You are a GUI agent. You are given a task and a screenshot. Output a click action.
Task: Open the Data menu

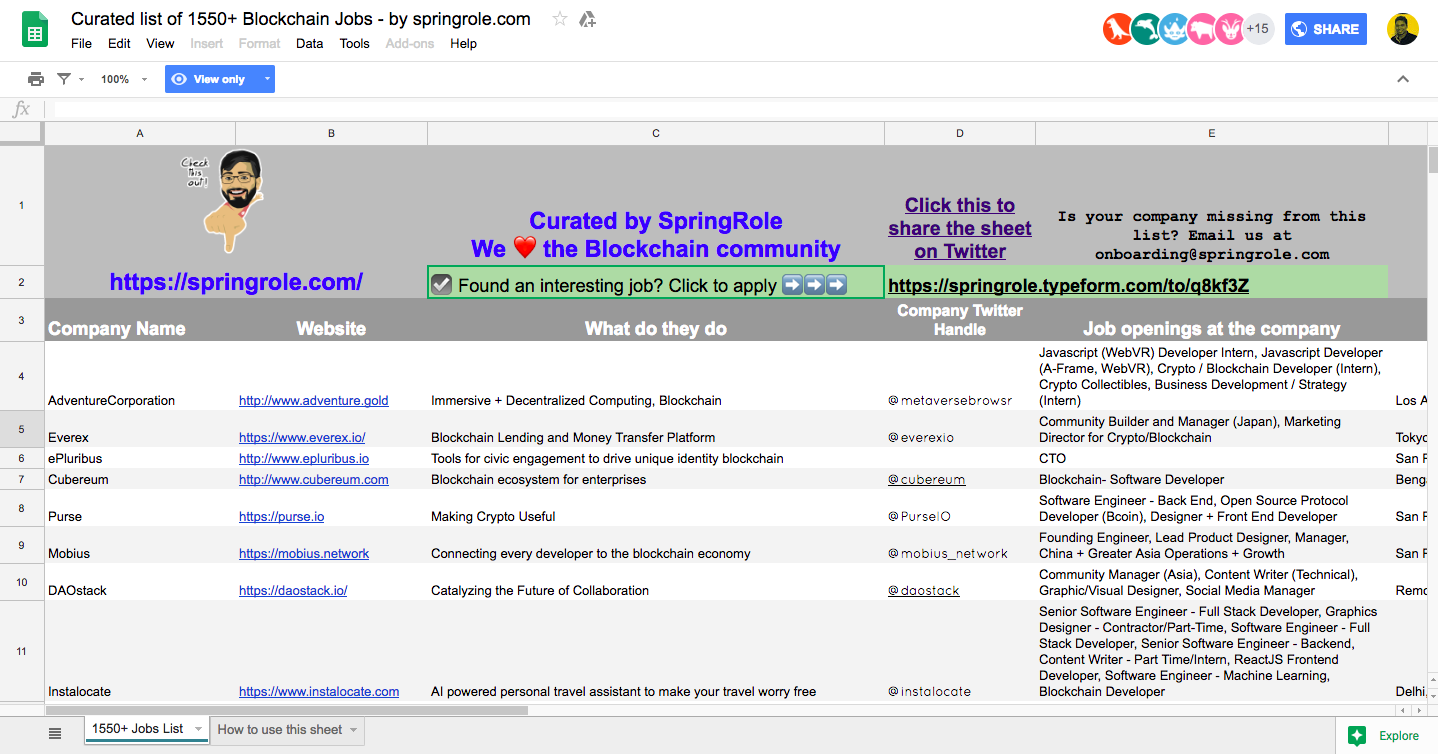[309, 43]
